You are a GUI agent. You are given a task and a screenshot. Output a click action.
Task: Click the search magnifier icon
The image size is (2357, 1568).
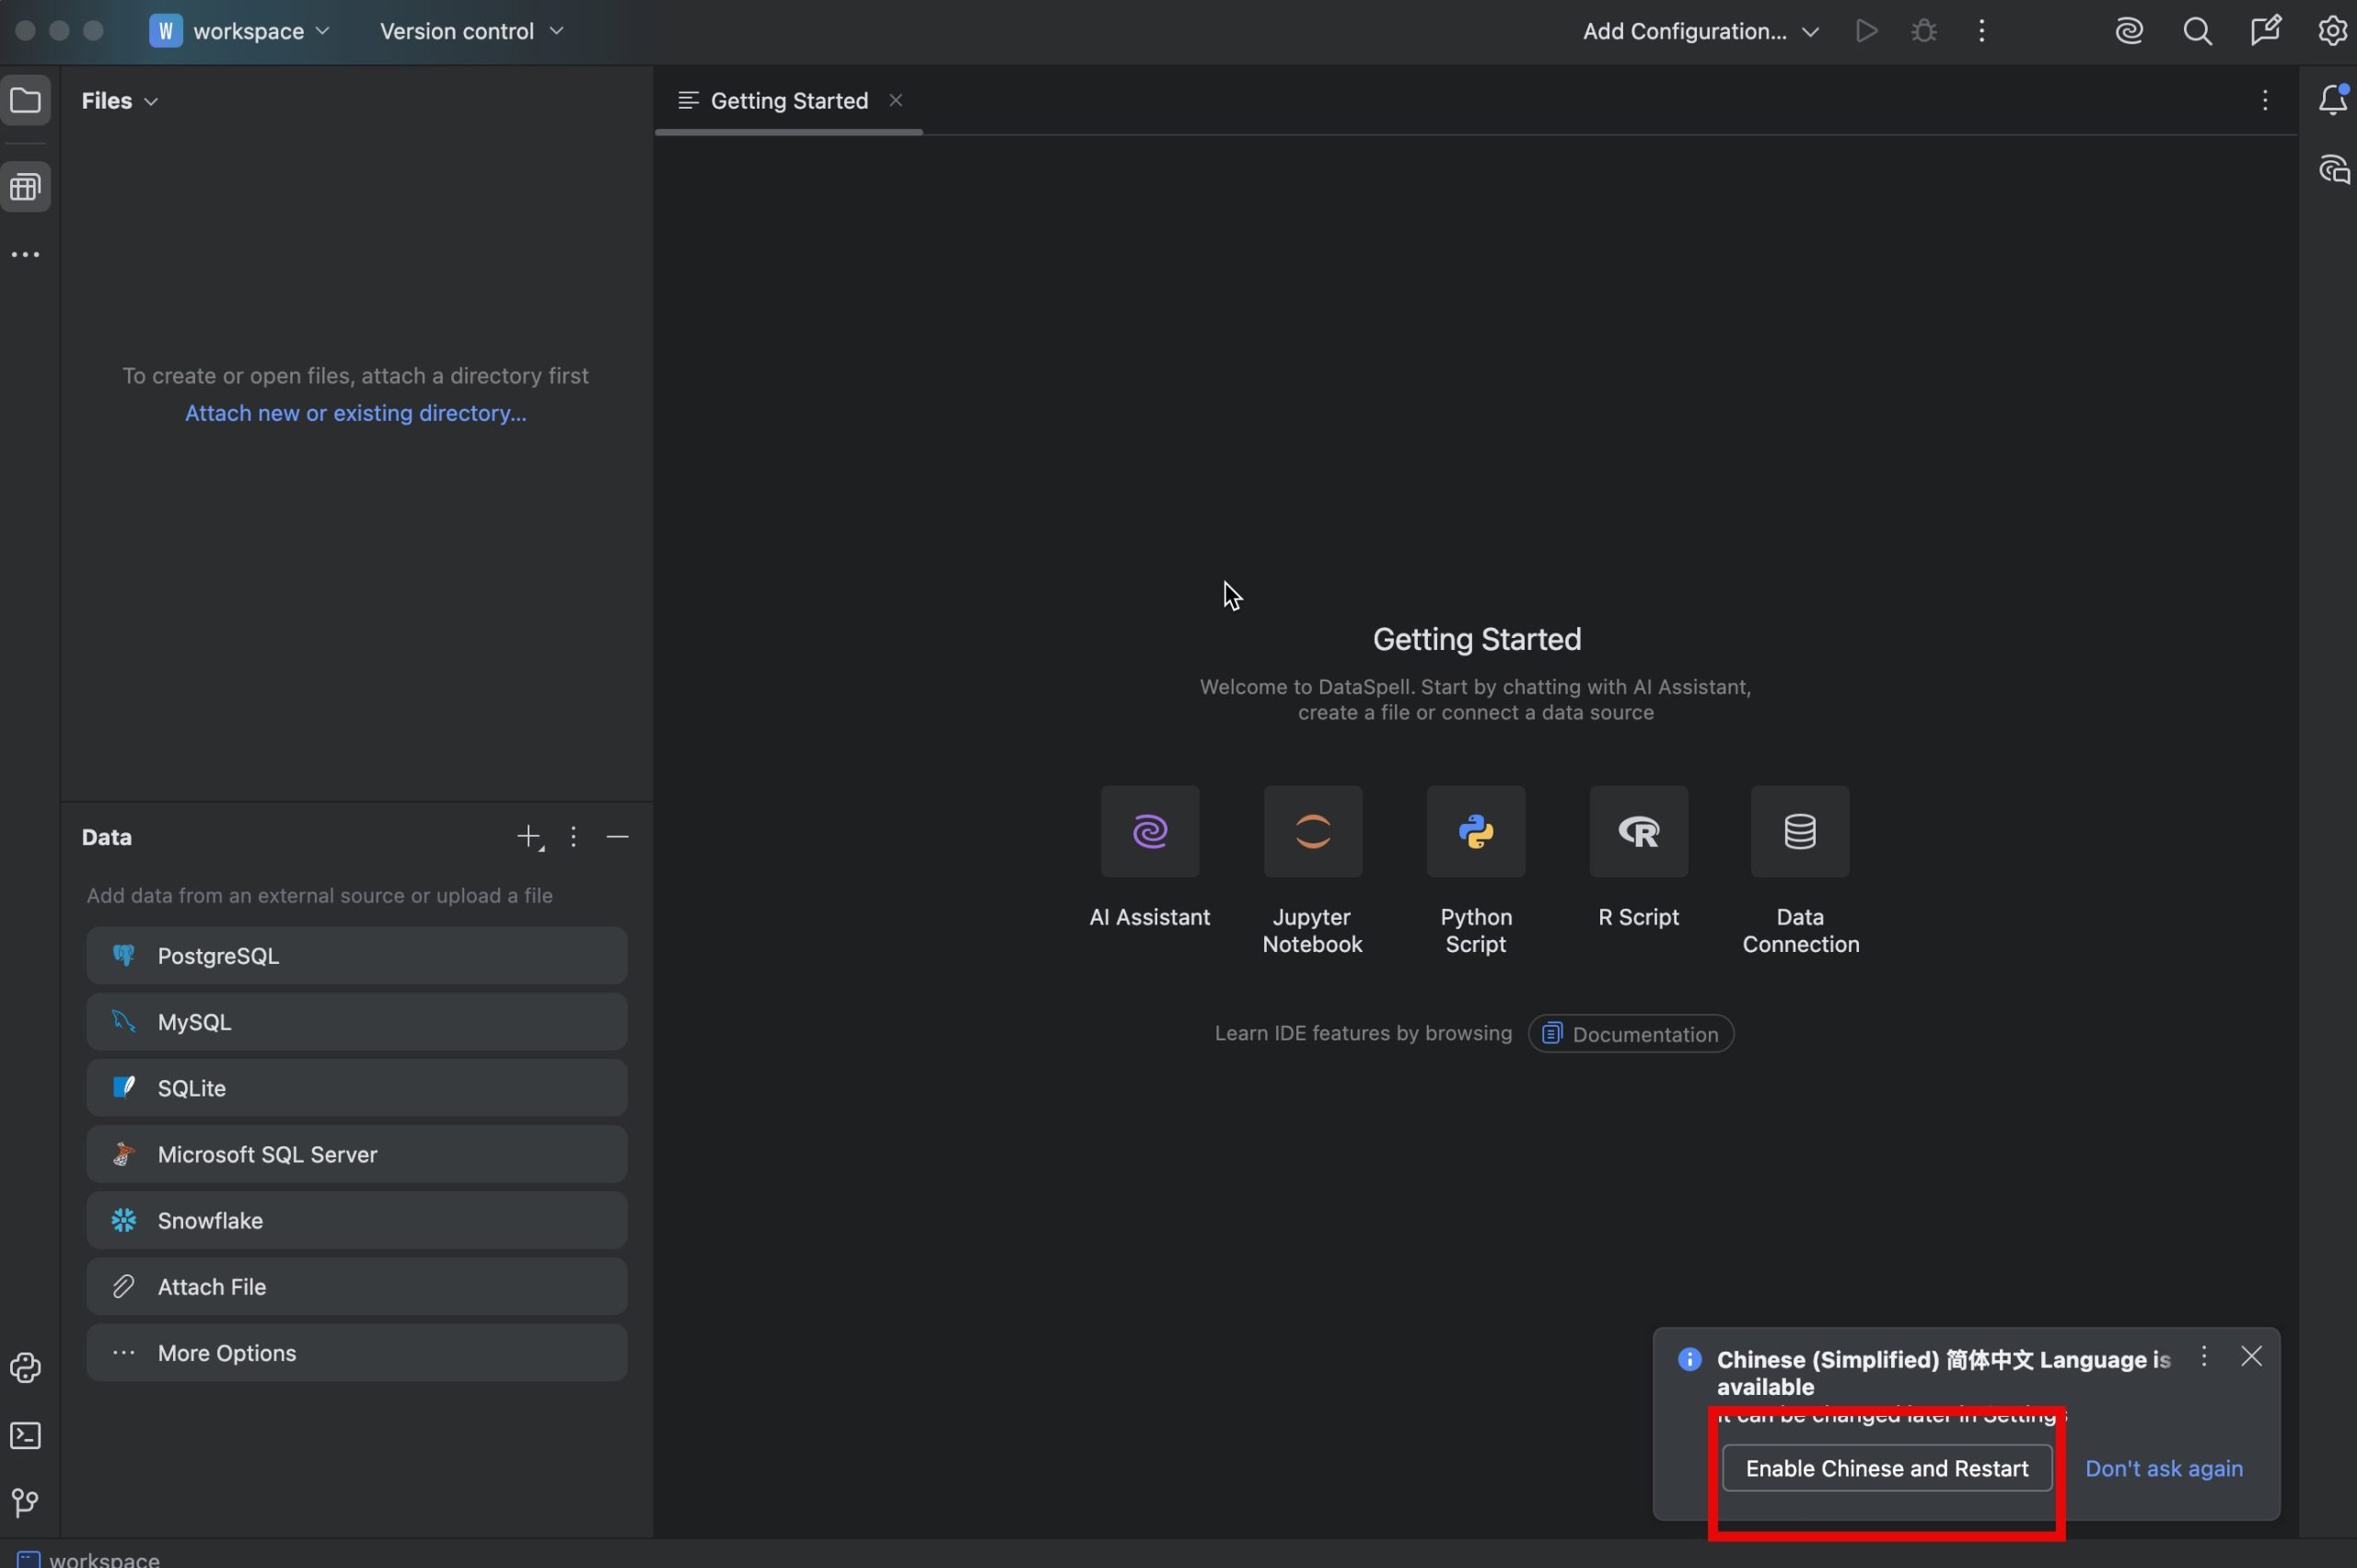pyautogui.click(x=2196, y=31)
